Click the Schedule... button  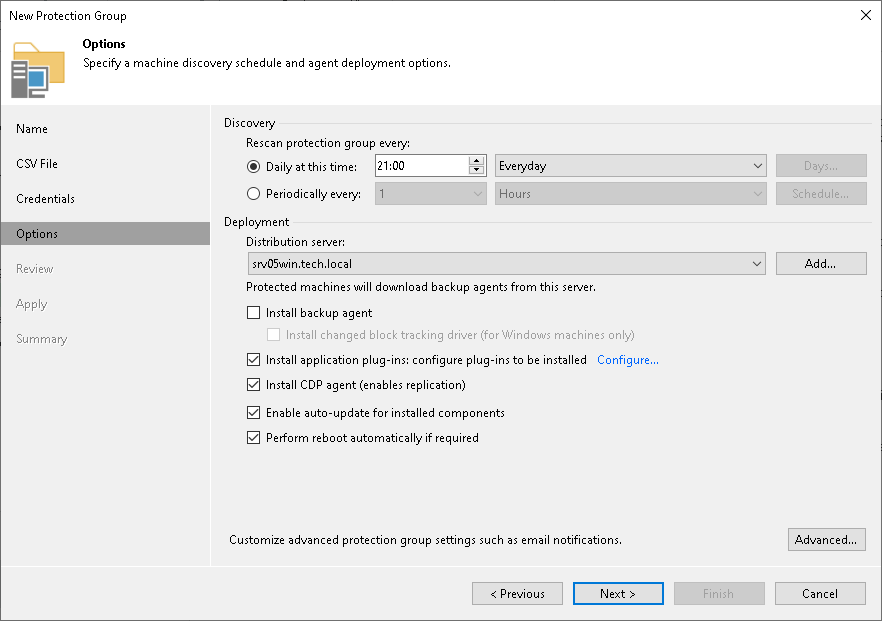821,194
